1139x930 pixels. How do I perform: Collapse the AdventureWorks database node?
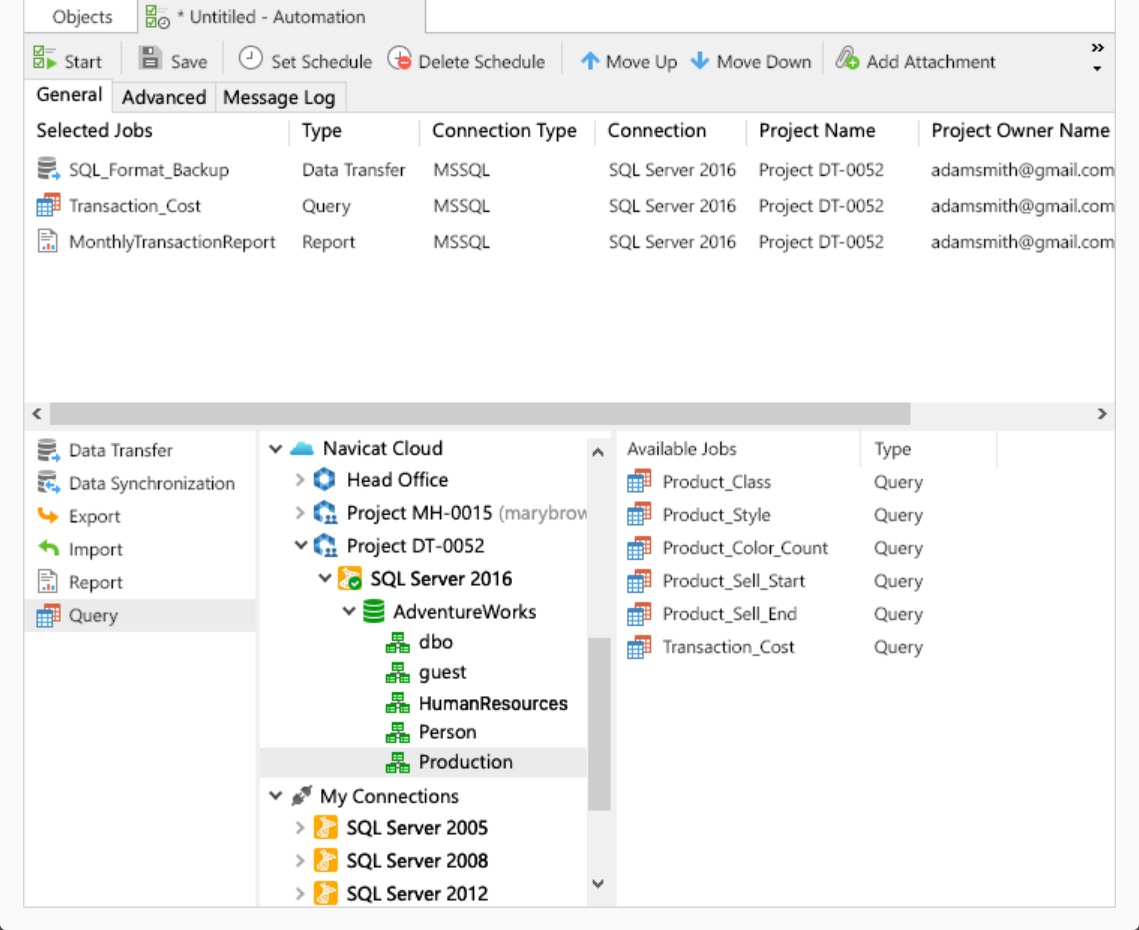click(x=349, y=612)
